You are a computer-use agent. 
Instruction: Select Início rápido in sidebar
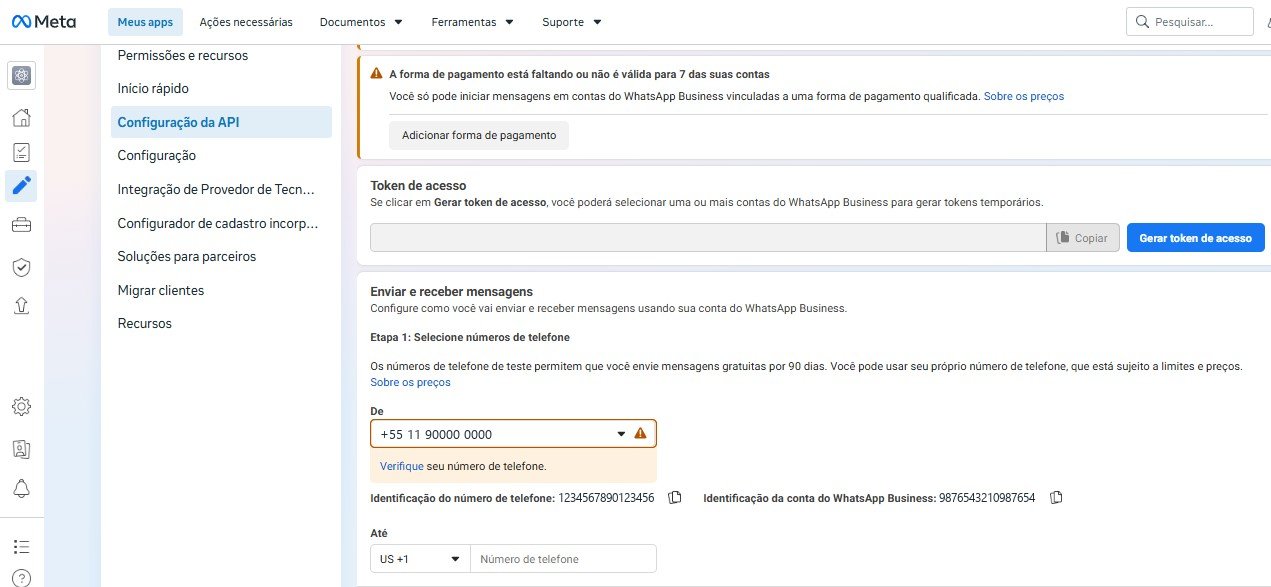(153, 88)
